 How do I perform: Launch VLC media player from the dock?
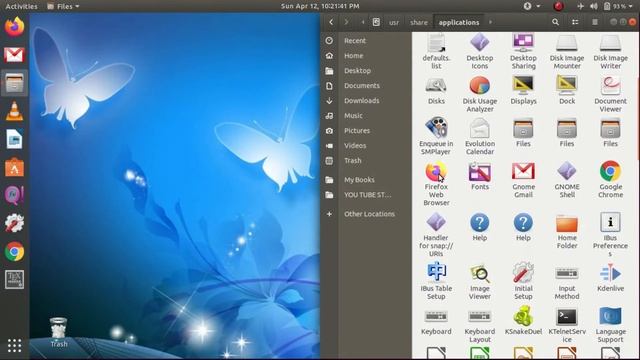[x=14, y=111]
